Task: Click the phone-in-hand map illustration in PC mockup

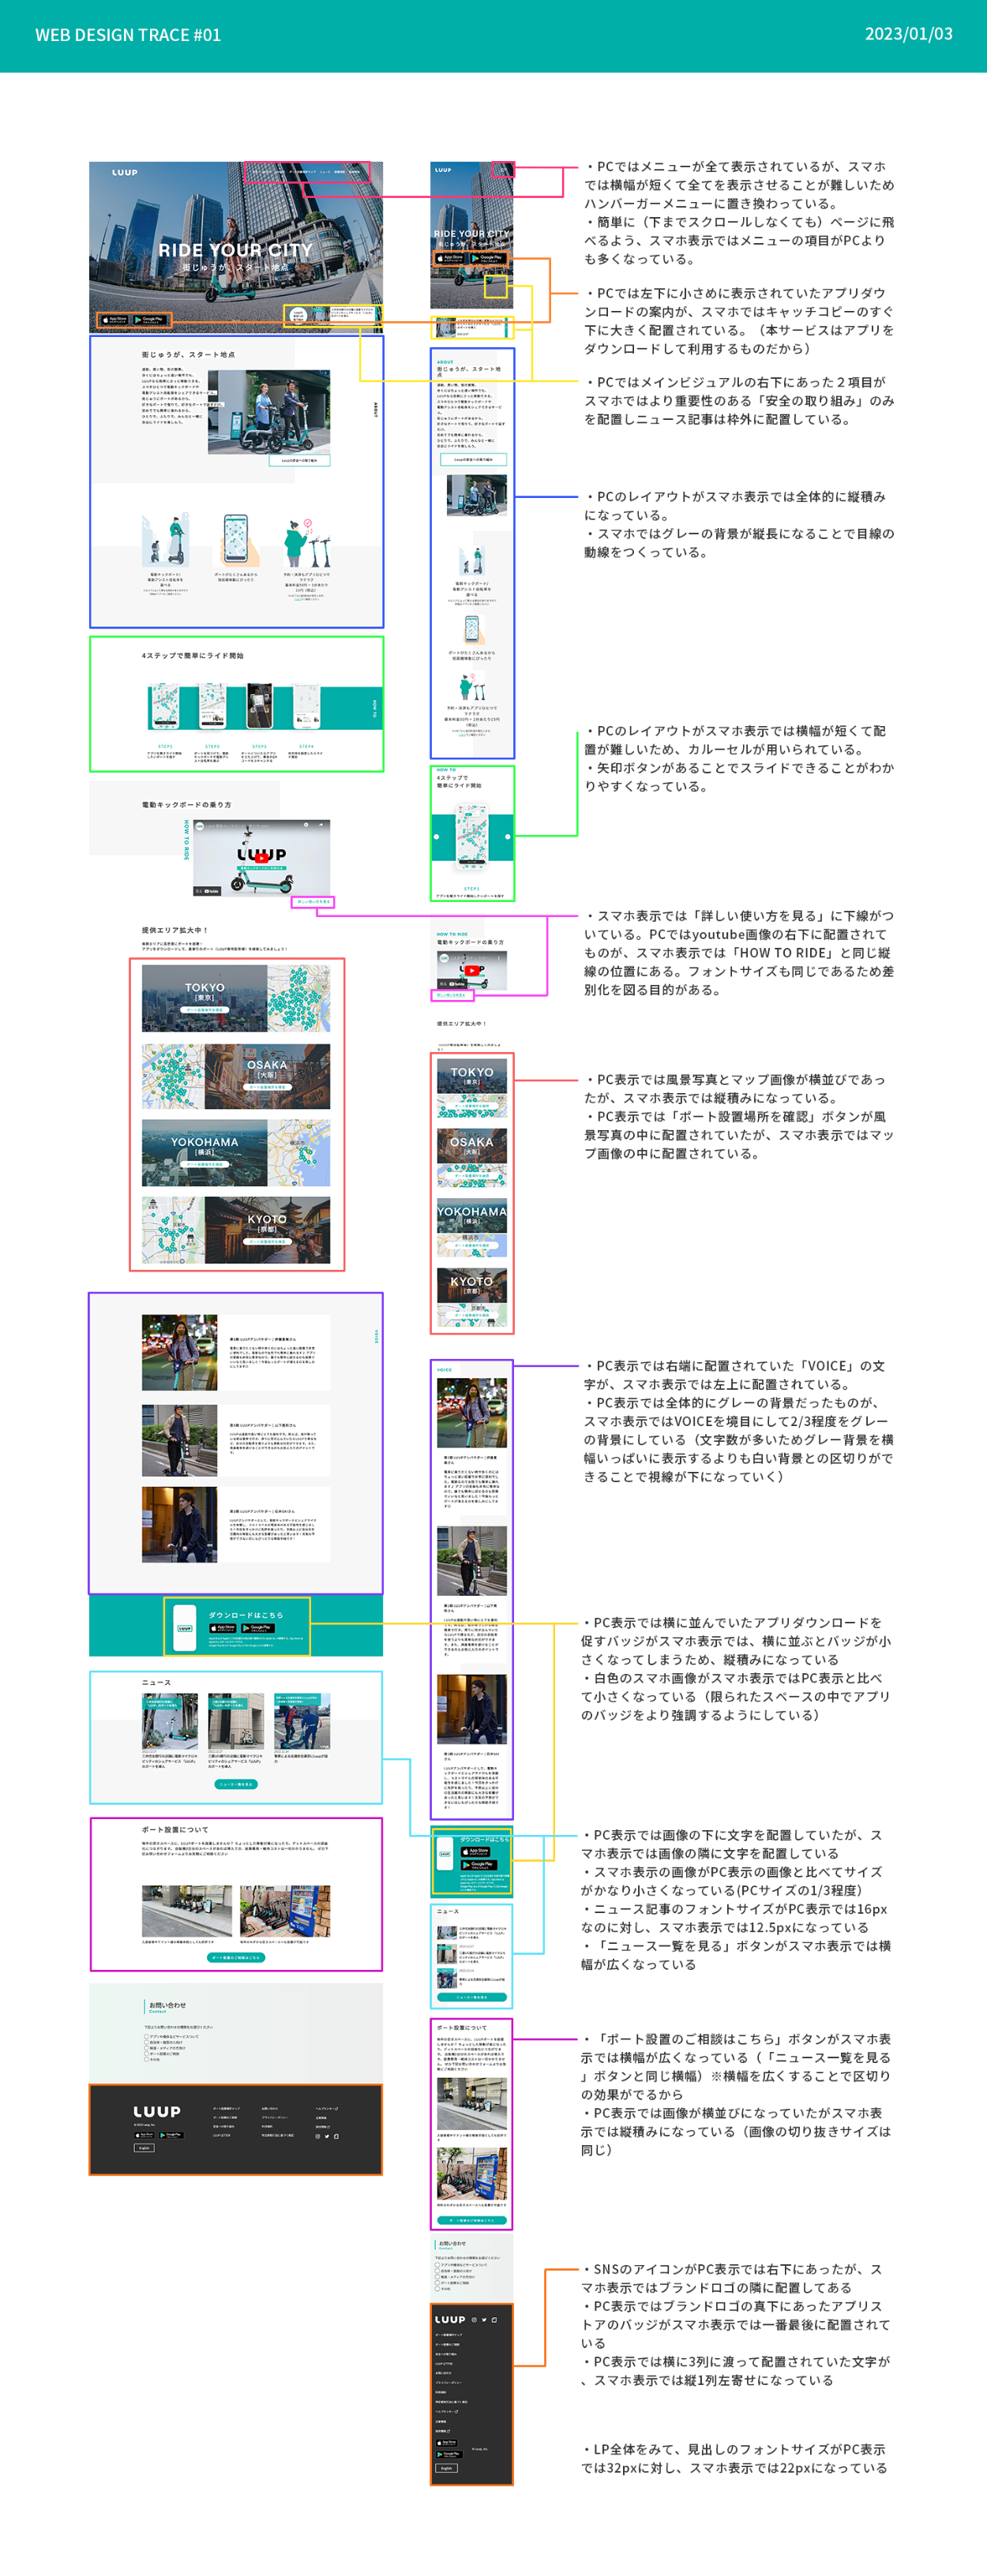Action: (237, 541)
